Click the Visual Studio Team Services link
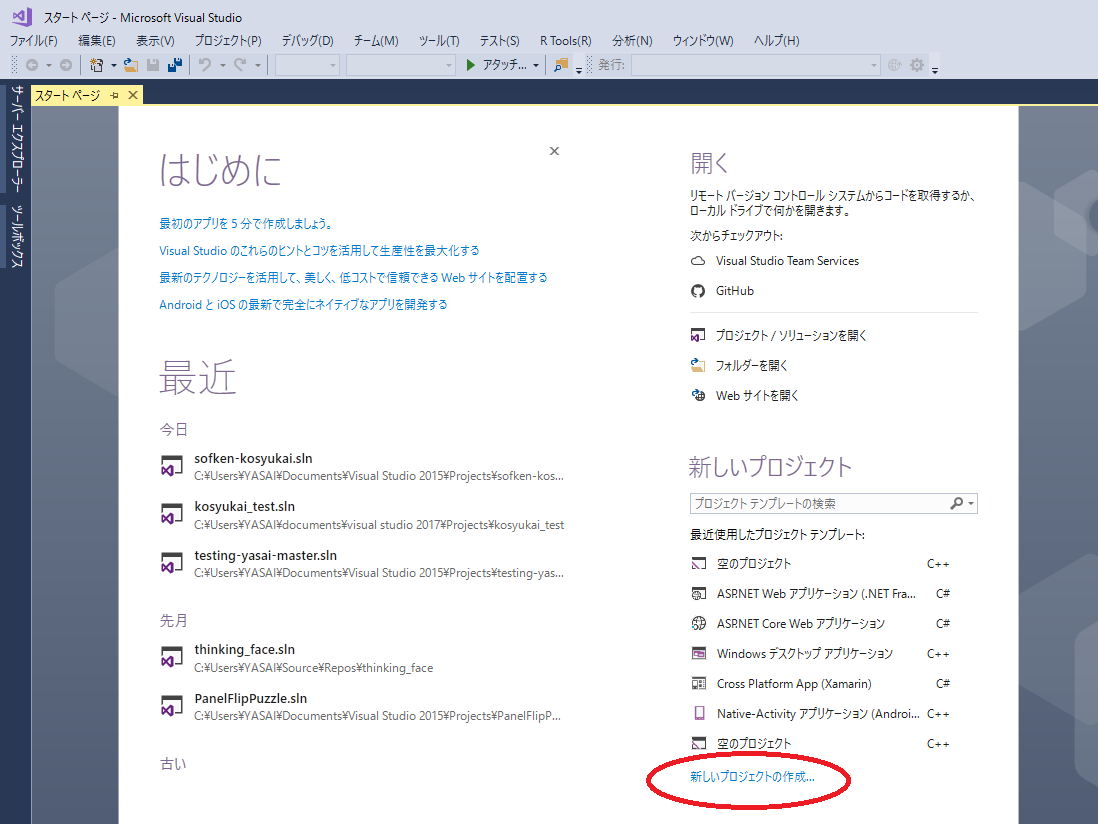Screen dimensions: 1098x824 coord(787,261)
